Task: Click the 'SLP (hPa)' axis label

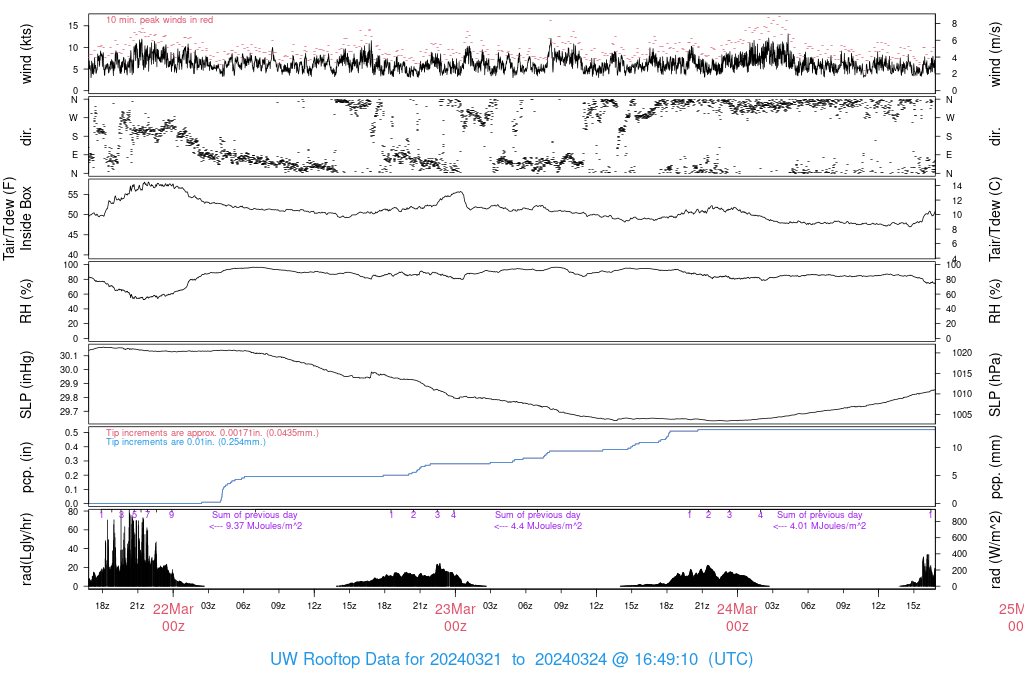Action: pyautogui.click(x=995, y=385)
